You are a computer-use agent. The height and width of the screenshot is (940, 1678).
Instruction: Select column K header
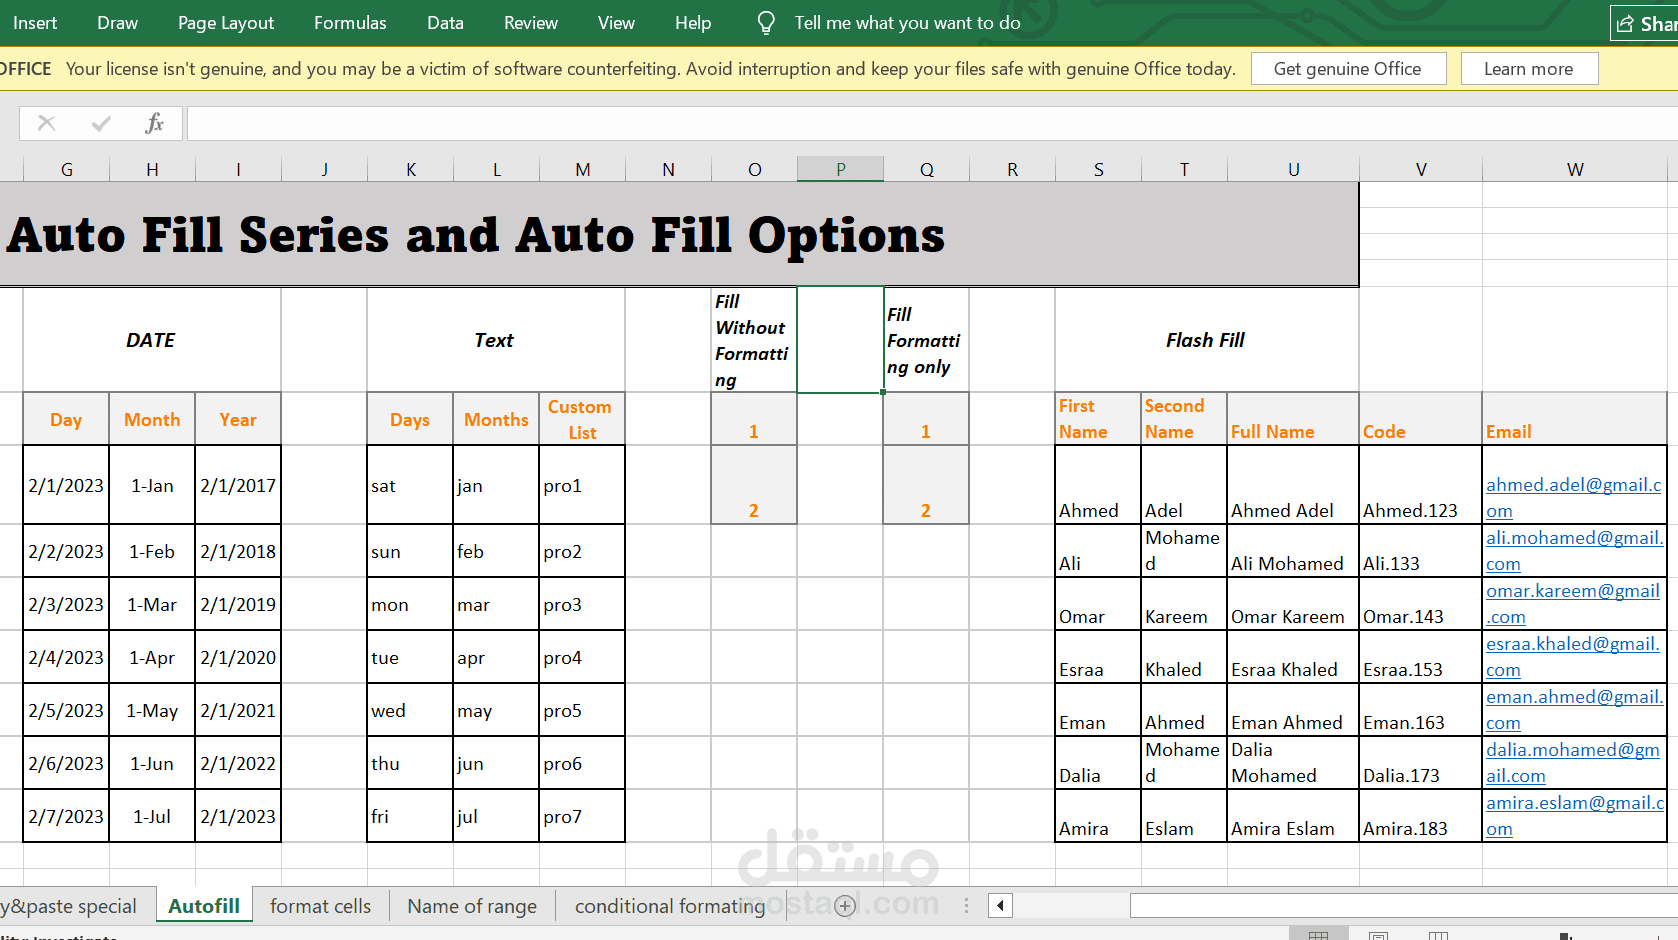(x=411, y=169)
